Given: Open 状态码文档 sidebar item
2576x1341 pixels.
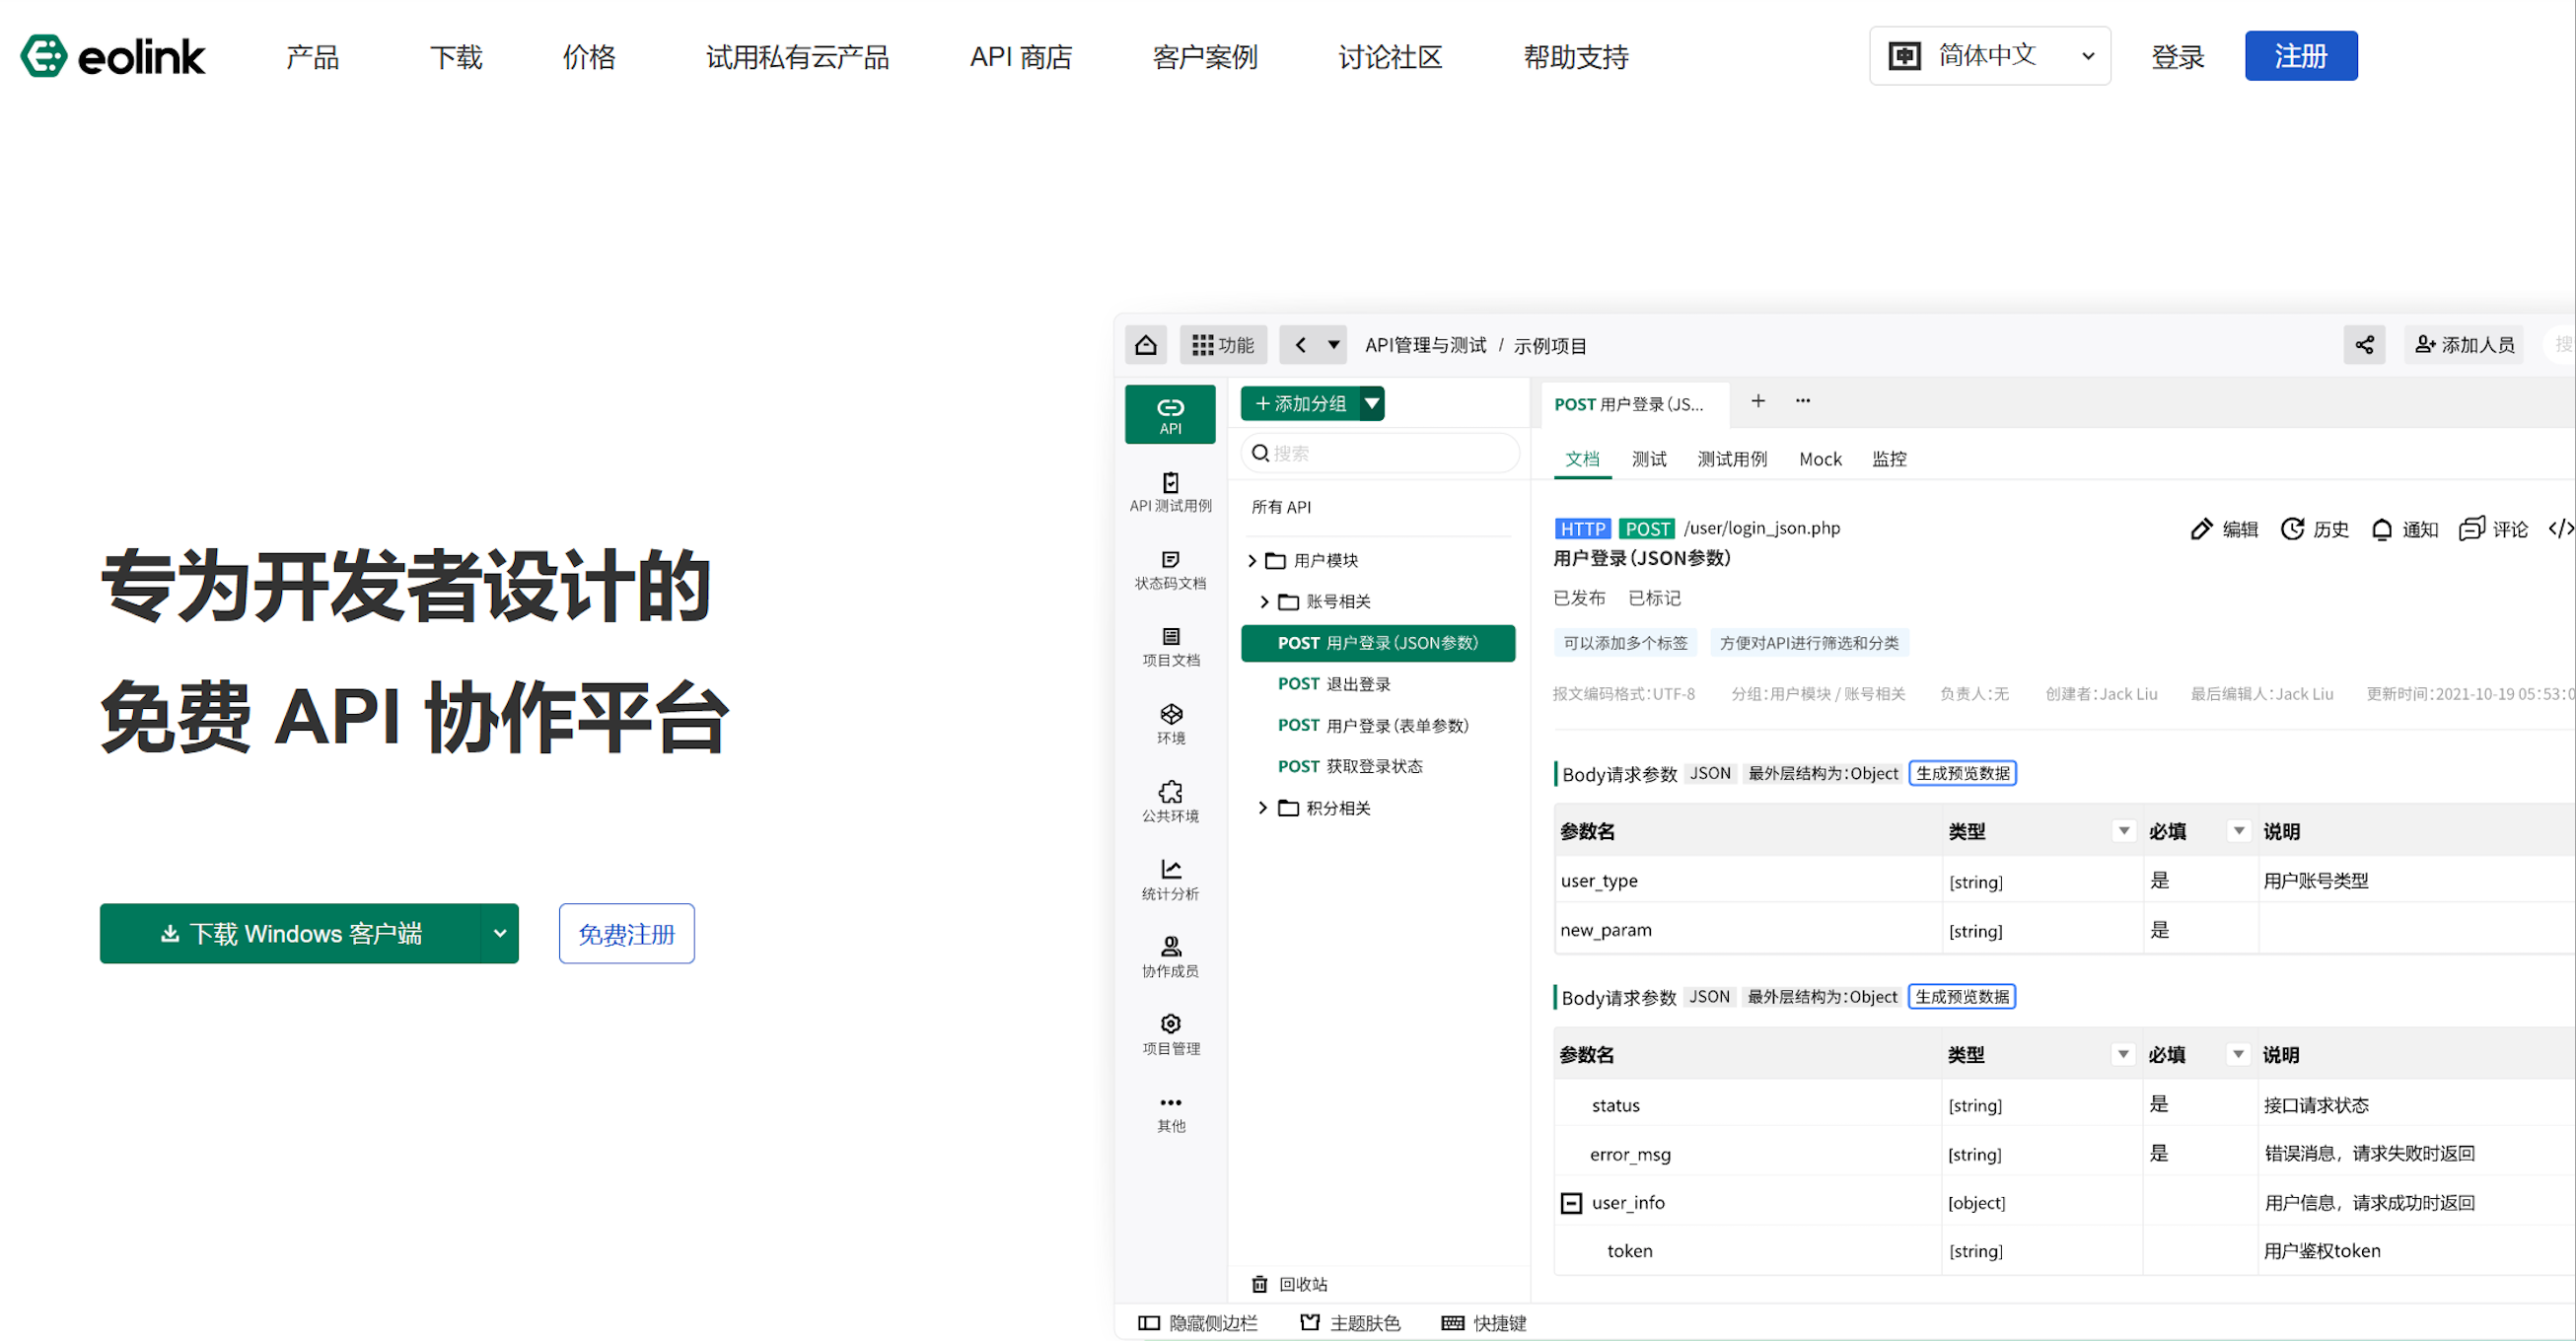Looking at the screenshot, I should point(1170,570).
